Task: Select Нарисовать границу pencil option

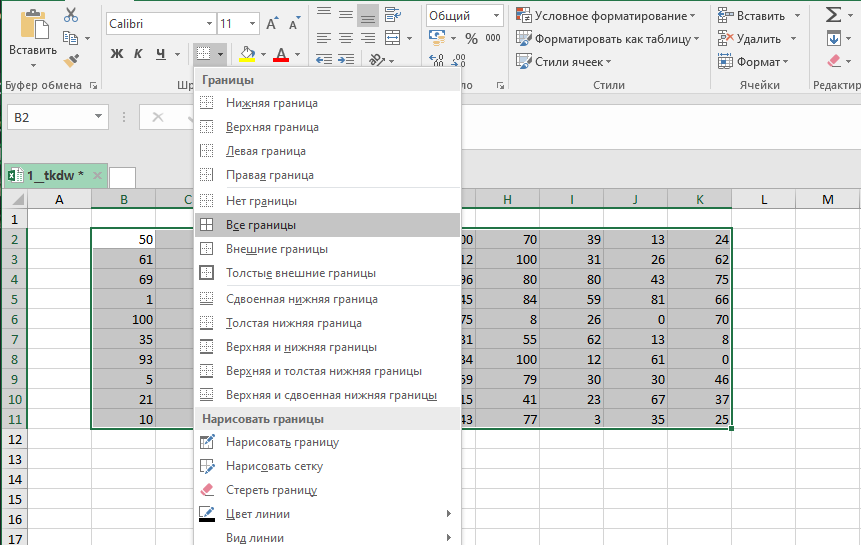Action: pyautogui.click(x=282, y=442)
